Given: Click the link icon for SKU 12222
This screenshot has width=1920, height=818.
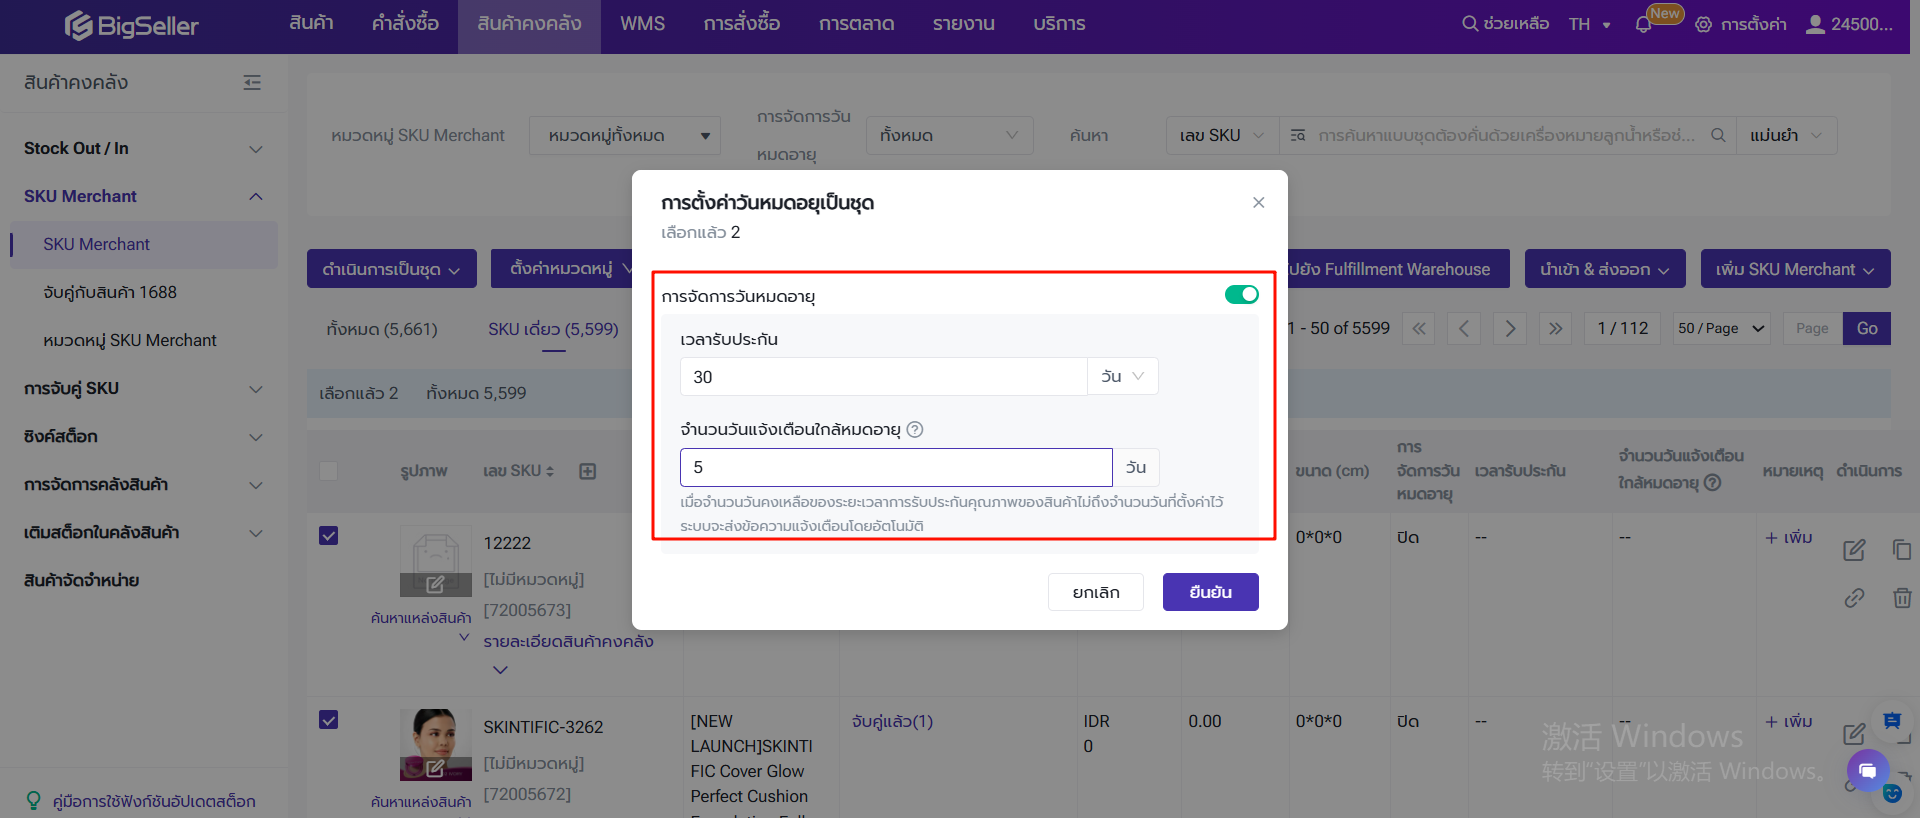Looking at the screenshot, I should (1854, 598).
